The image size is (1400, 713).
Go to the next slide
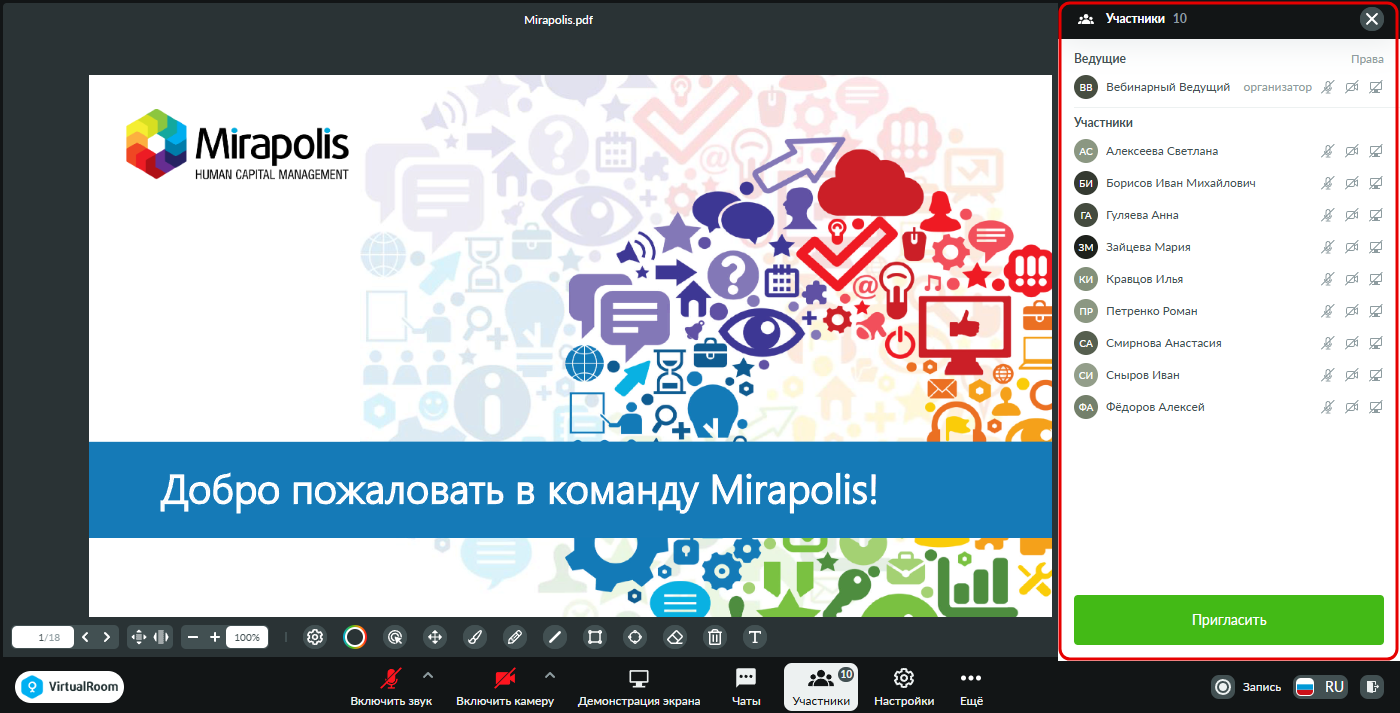pos(106,637)
